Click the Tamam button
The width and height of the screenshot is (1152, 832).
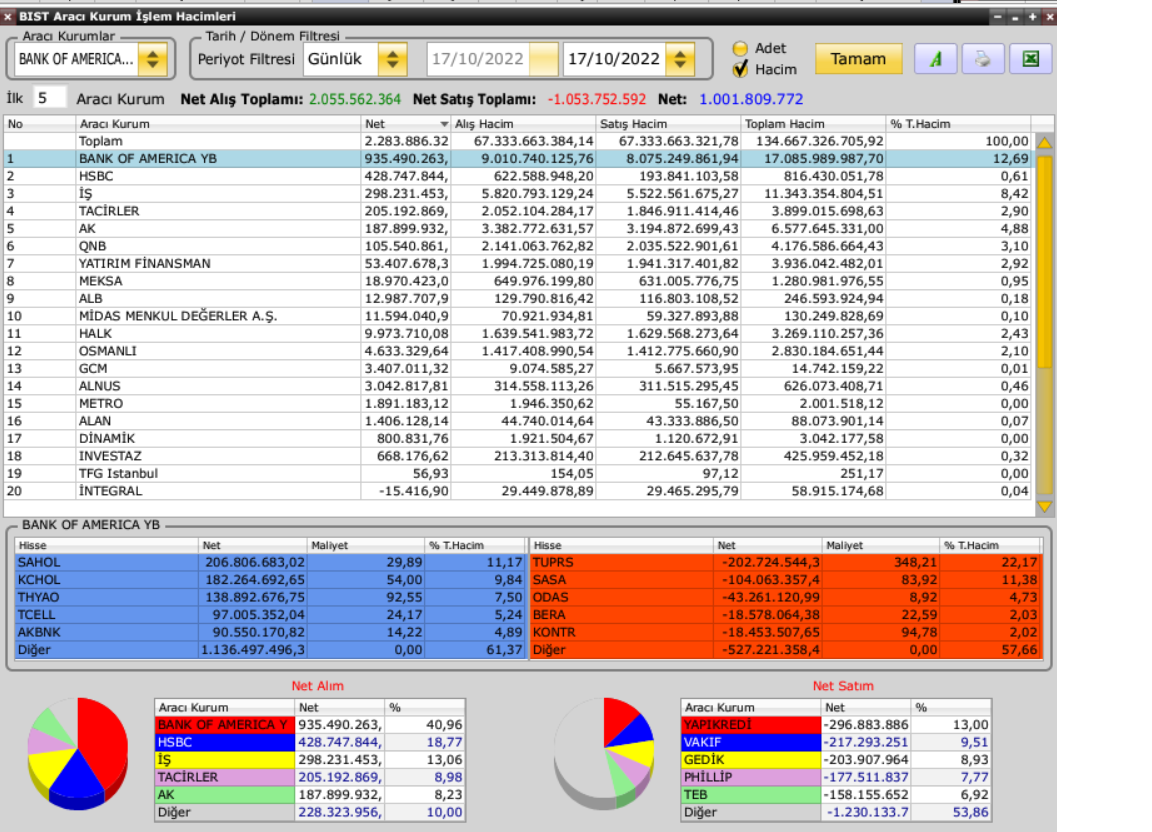pyautogui.click(x=858, y=59)
